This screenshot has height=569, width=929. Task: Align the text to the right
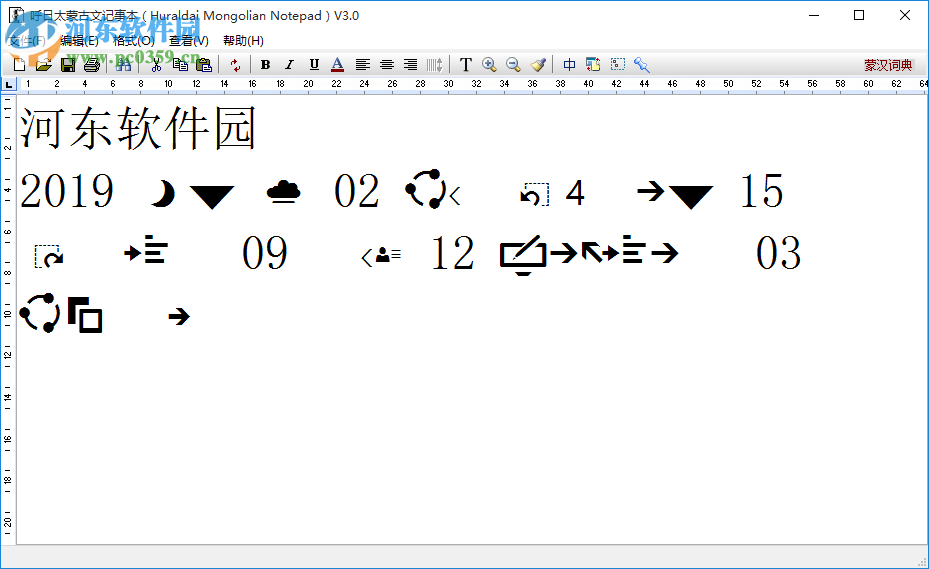pos(411,65)
